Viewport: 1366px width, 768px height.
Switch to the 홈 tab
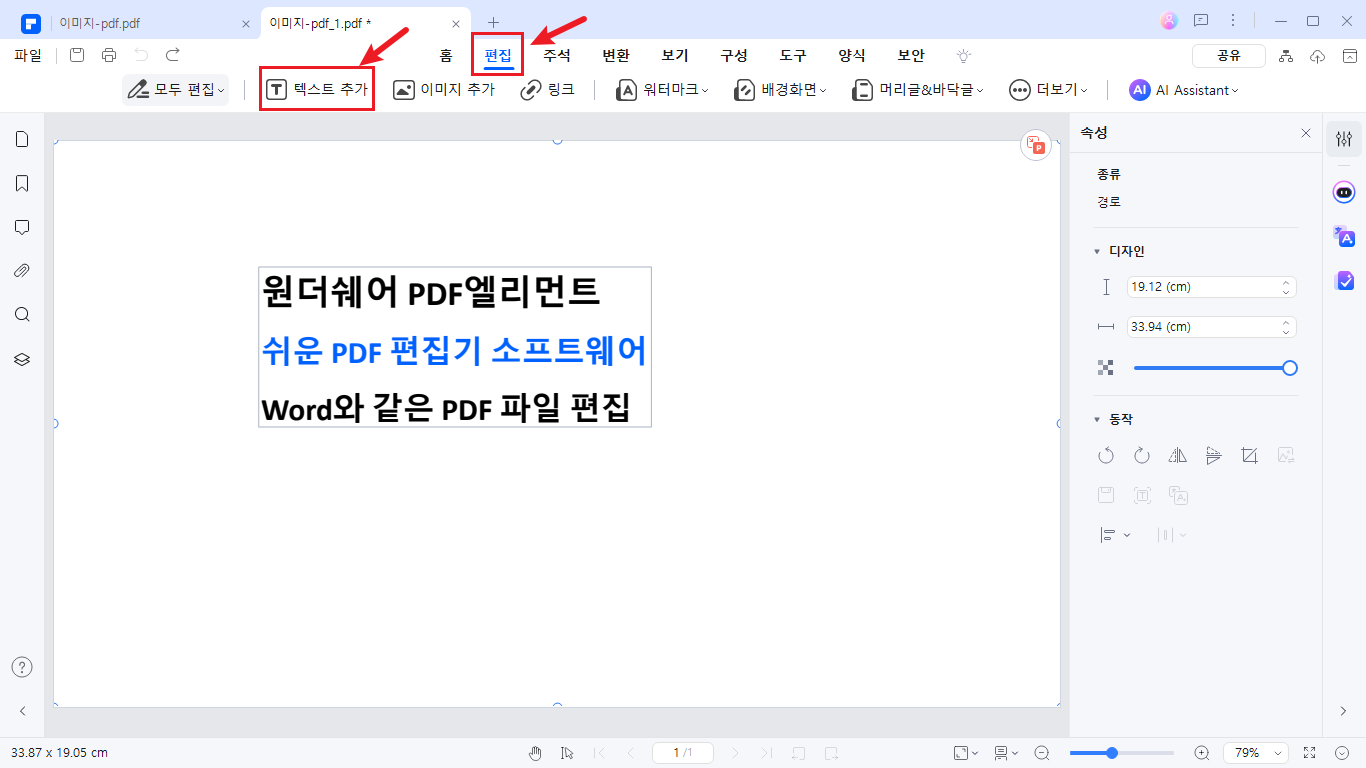click(445, 56)
